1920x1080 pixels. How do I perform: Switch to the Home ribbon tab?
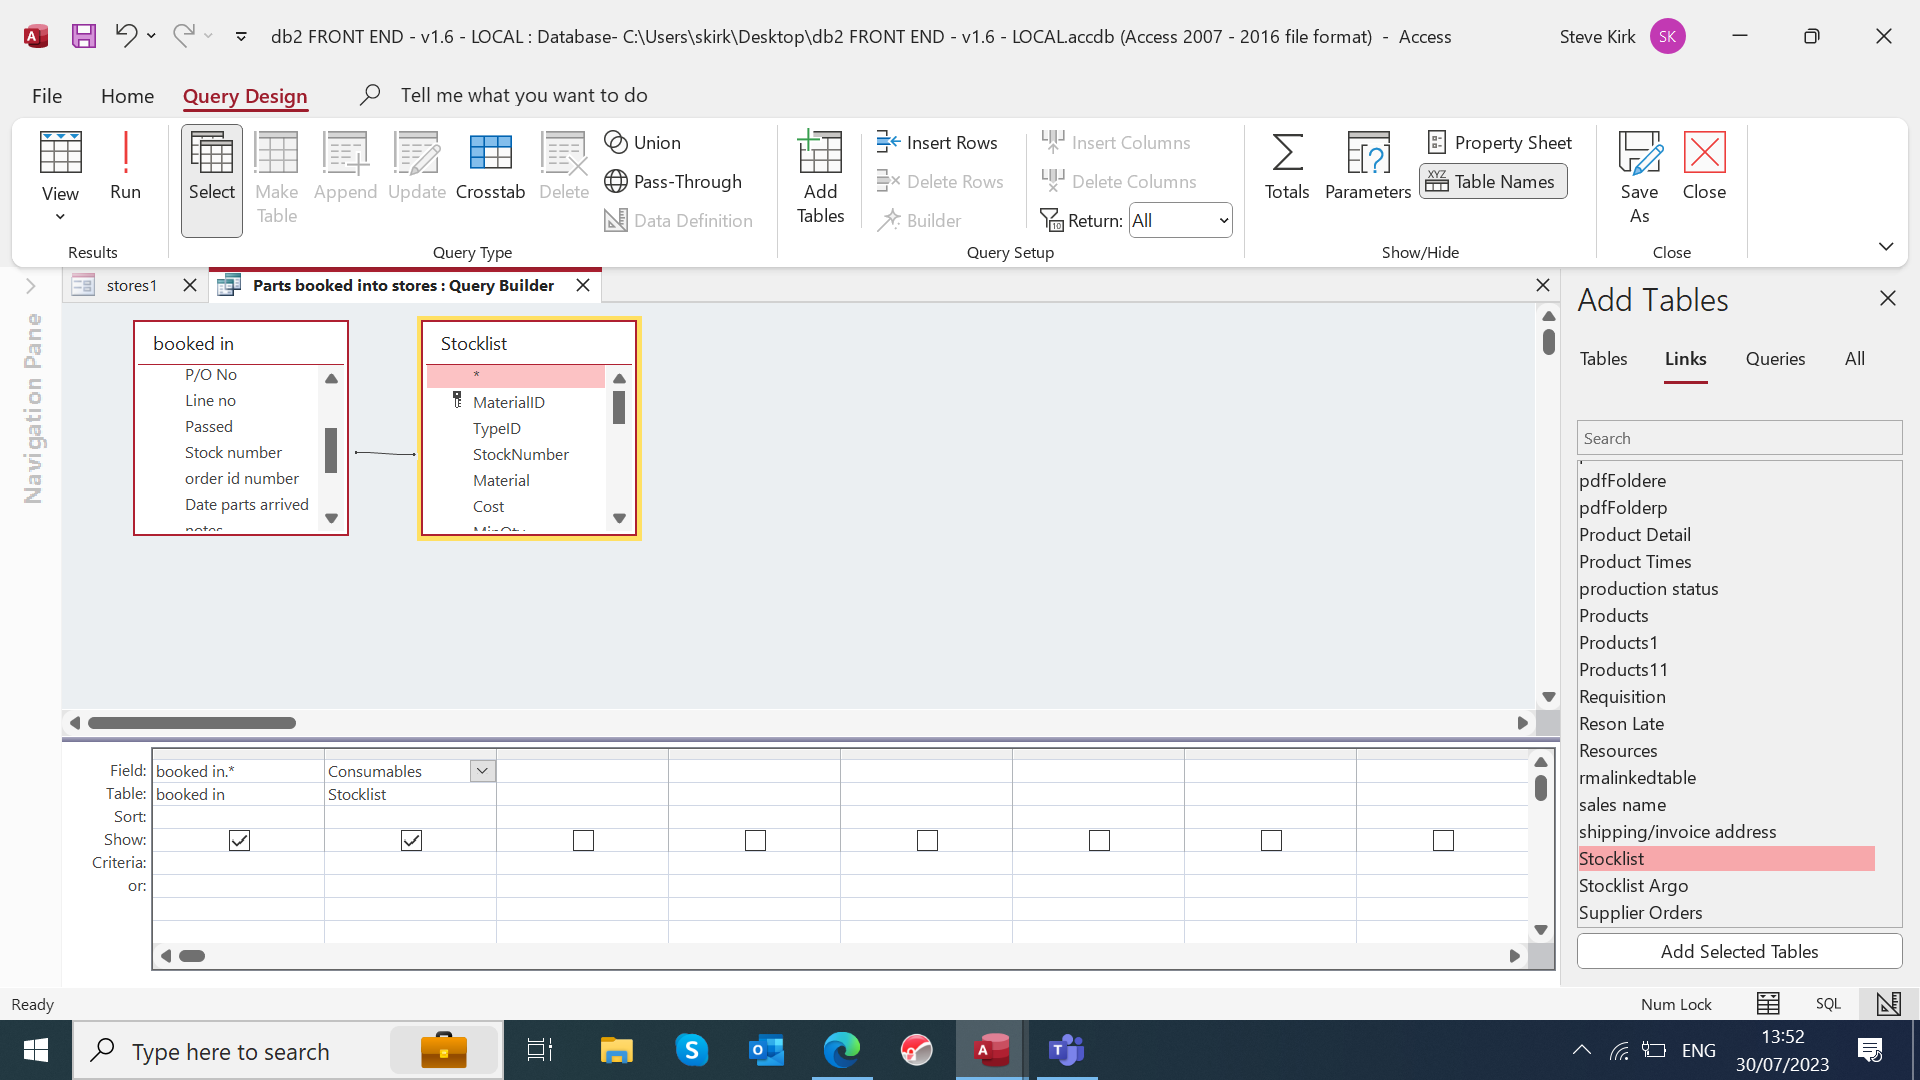[127, 95]
